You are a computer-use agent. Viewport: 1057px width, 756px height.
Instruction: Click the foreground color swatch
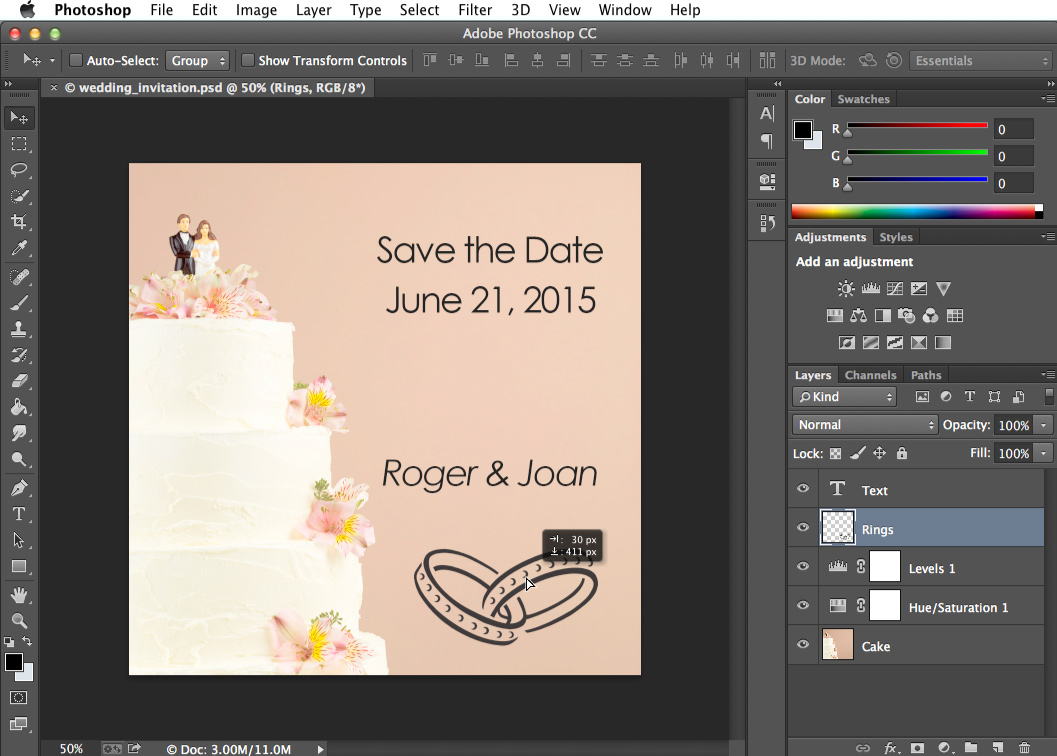14,662
